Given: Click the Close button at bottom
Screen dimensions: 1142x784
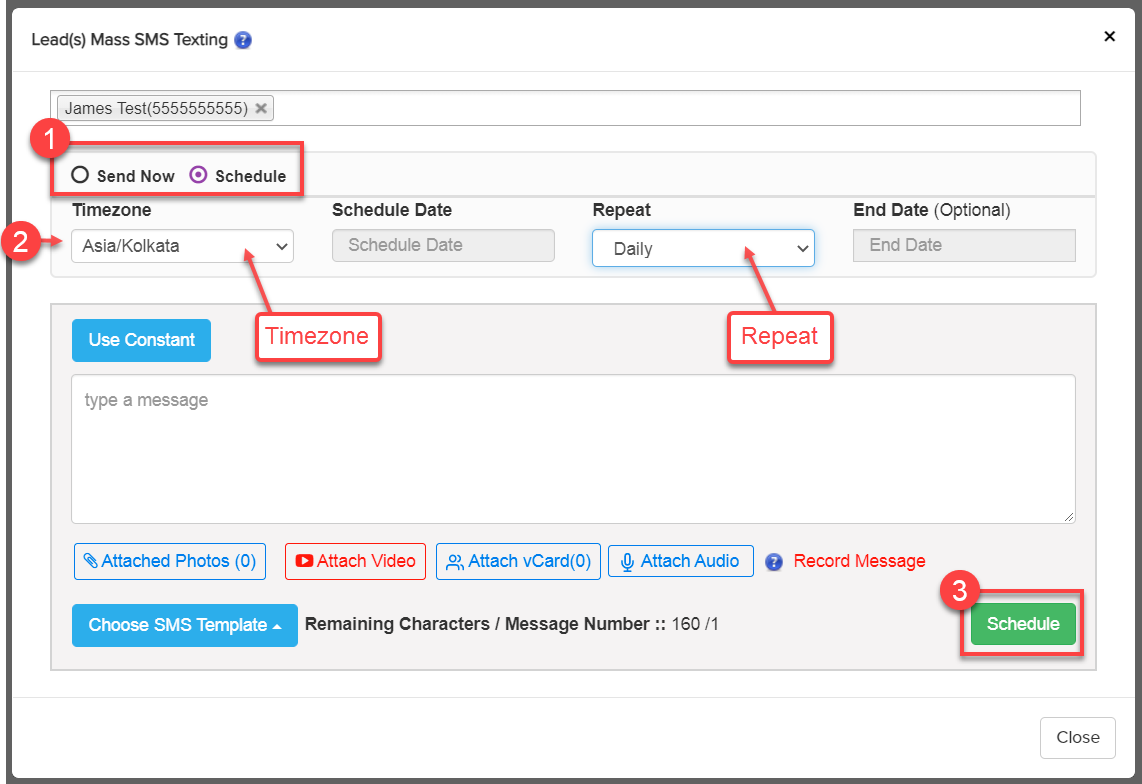Looking at the screenshot, I should pos(1077,737).
